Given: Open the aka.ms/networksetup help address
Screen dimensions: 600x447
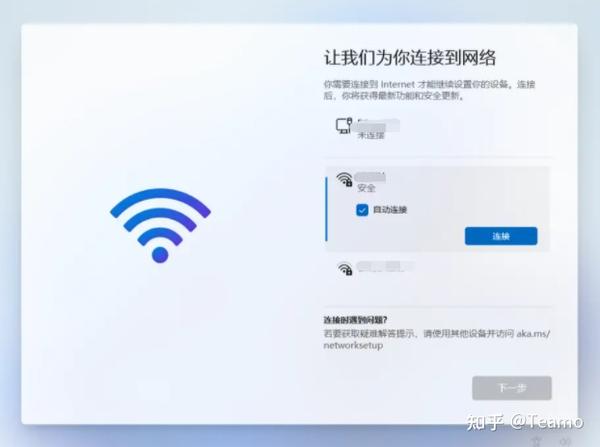Looking at the screenshot, I should 436,339.
